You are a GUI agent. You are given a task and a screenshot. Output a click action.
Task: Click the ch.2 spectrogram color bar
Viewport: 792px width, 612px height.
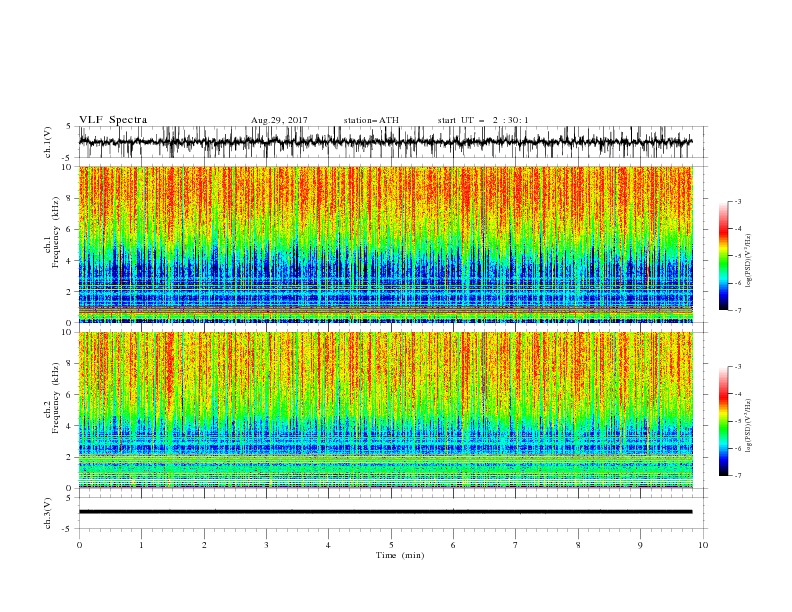point(723,421)
